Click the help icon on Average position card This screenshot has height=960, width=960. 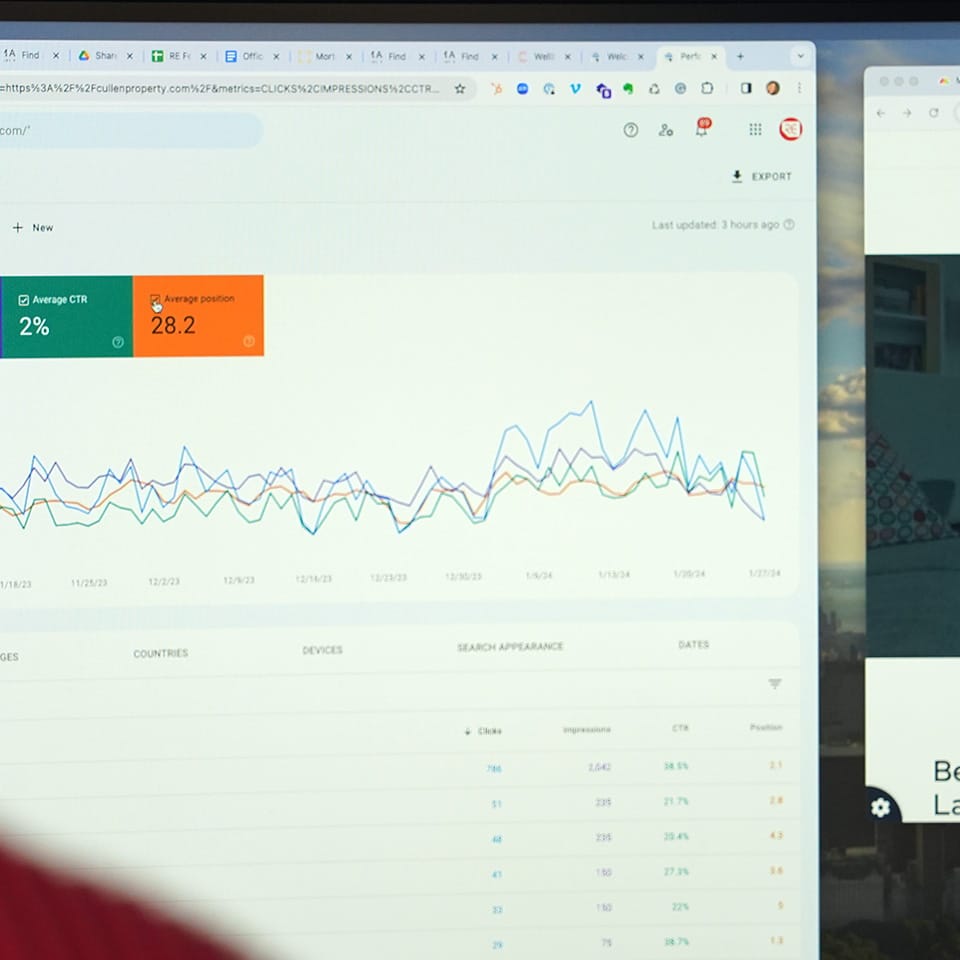(249, 341)
